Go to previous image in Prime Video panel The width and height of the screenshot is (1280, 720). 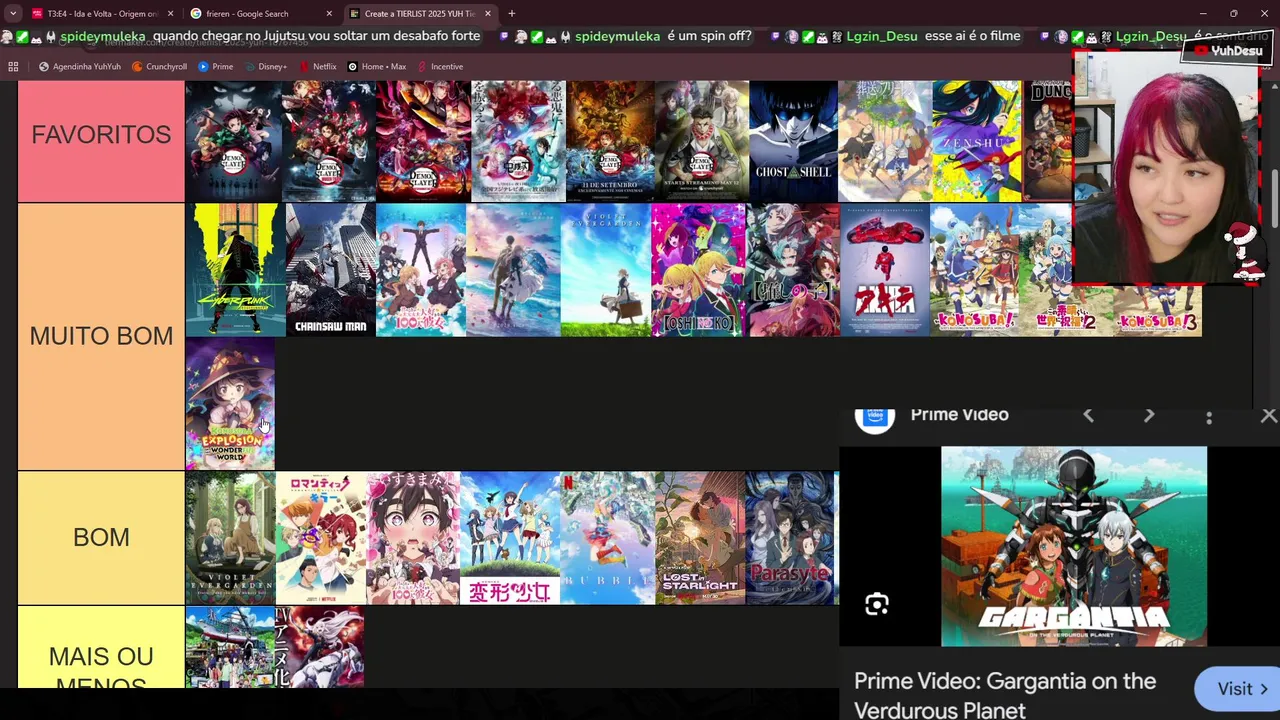1088,415
